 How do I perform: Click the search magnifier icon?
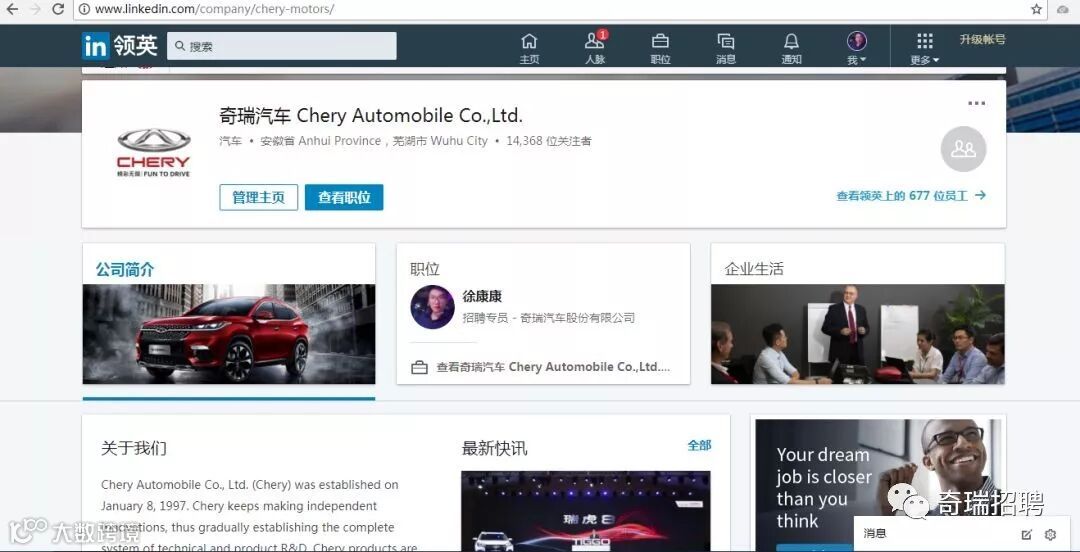pyautogui.click(x=180, y=46)
